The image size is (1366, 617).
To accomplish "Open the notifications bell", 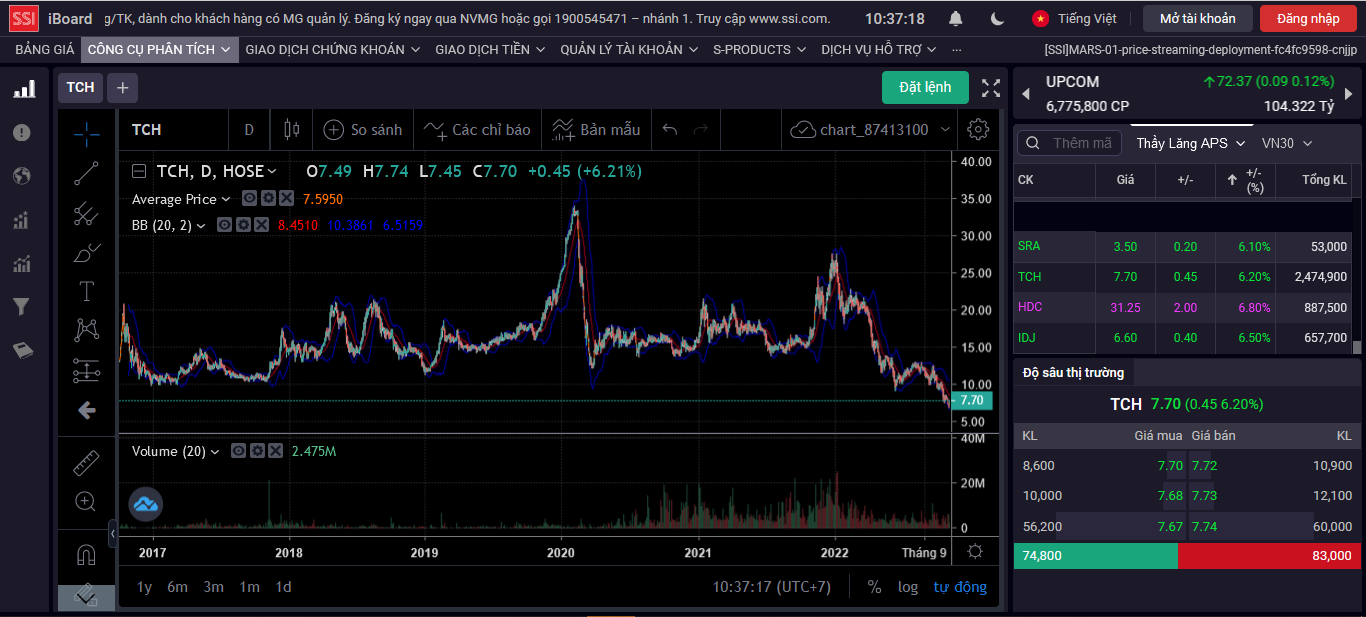I will (x=956, y=19).
